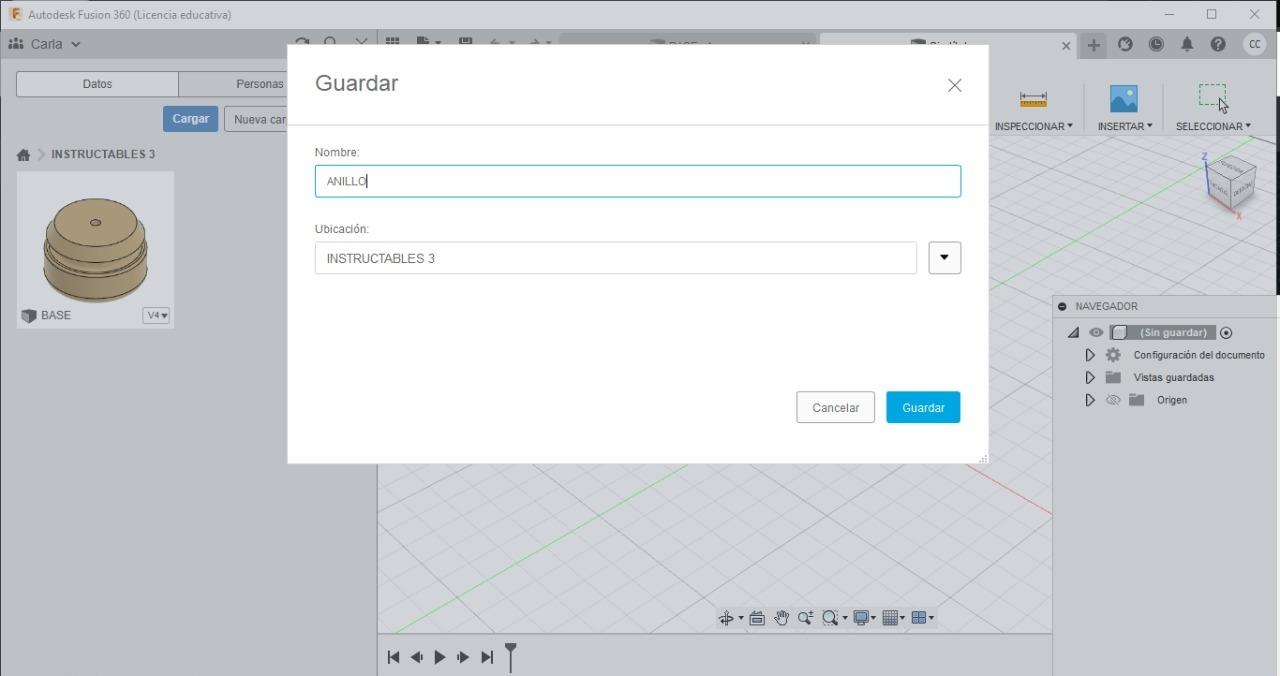Open the SELECCIONAR dropdown menu
The height and width of the screenshot is (676, 1280).
(x=1213, y=126)
